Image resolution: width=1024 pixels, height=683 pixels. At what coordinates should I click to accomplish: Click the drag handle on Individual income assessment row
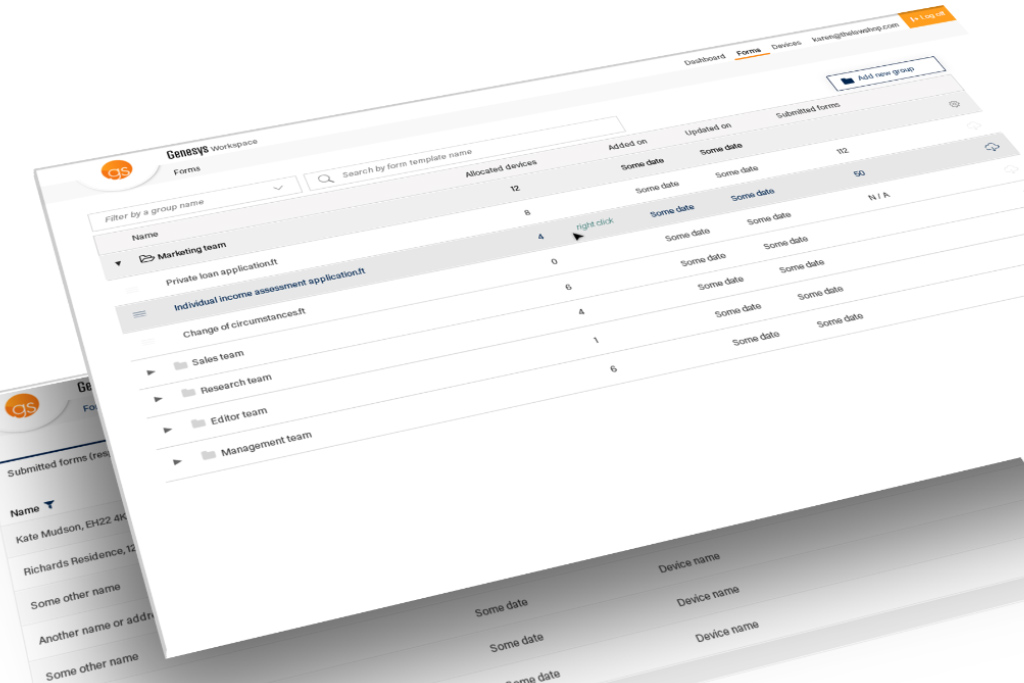coord(139,314)
